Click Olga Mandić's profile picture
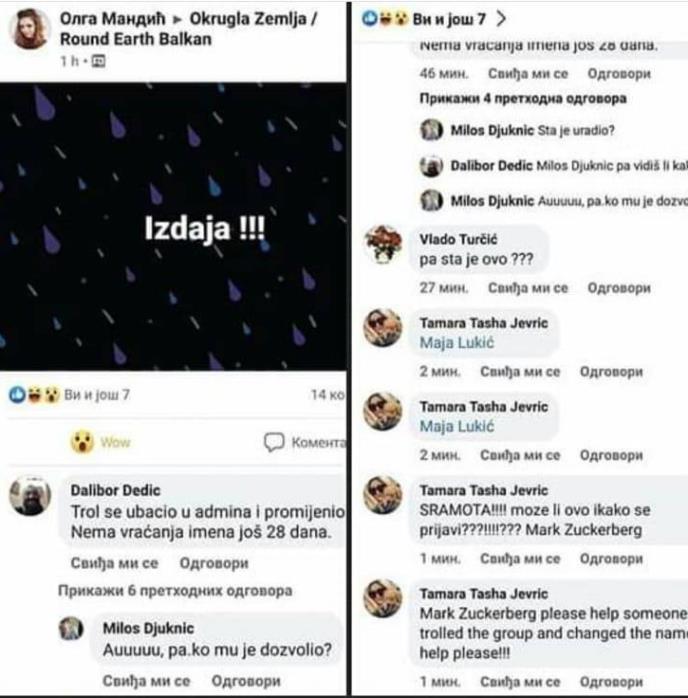The width and height of the screenshot is (688, 698). [x=30, y=28]
